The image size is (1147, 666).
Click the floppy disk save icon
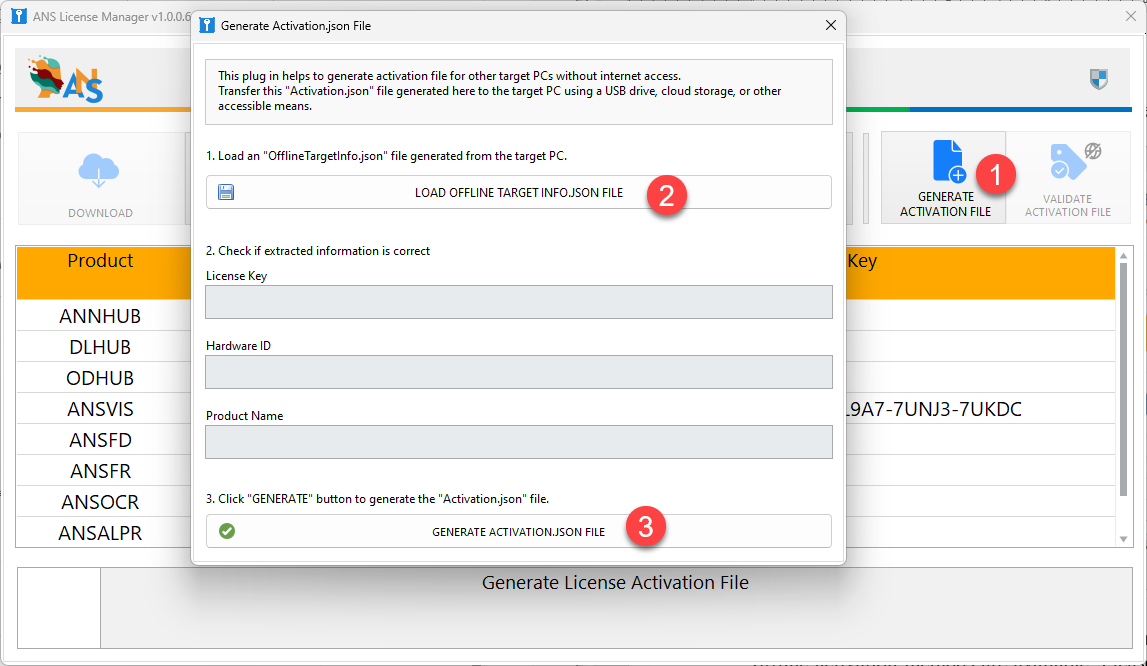(x=226, y=192)
